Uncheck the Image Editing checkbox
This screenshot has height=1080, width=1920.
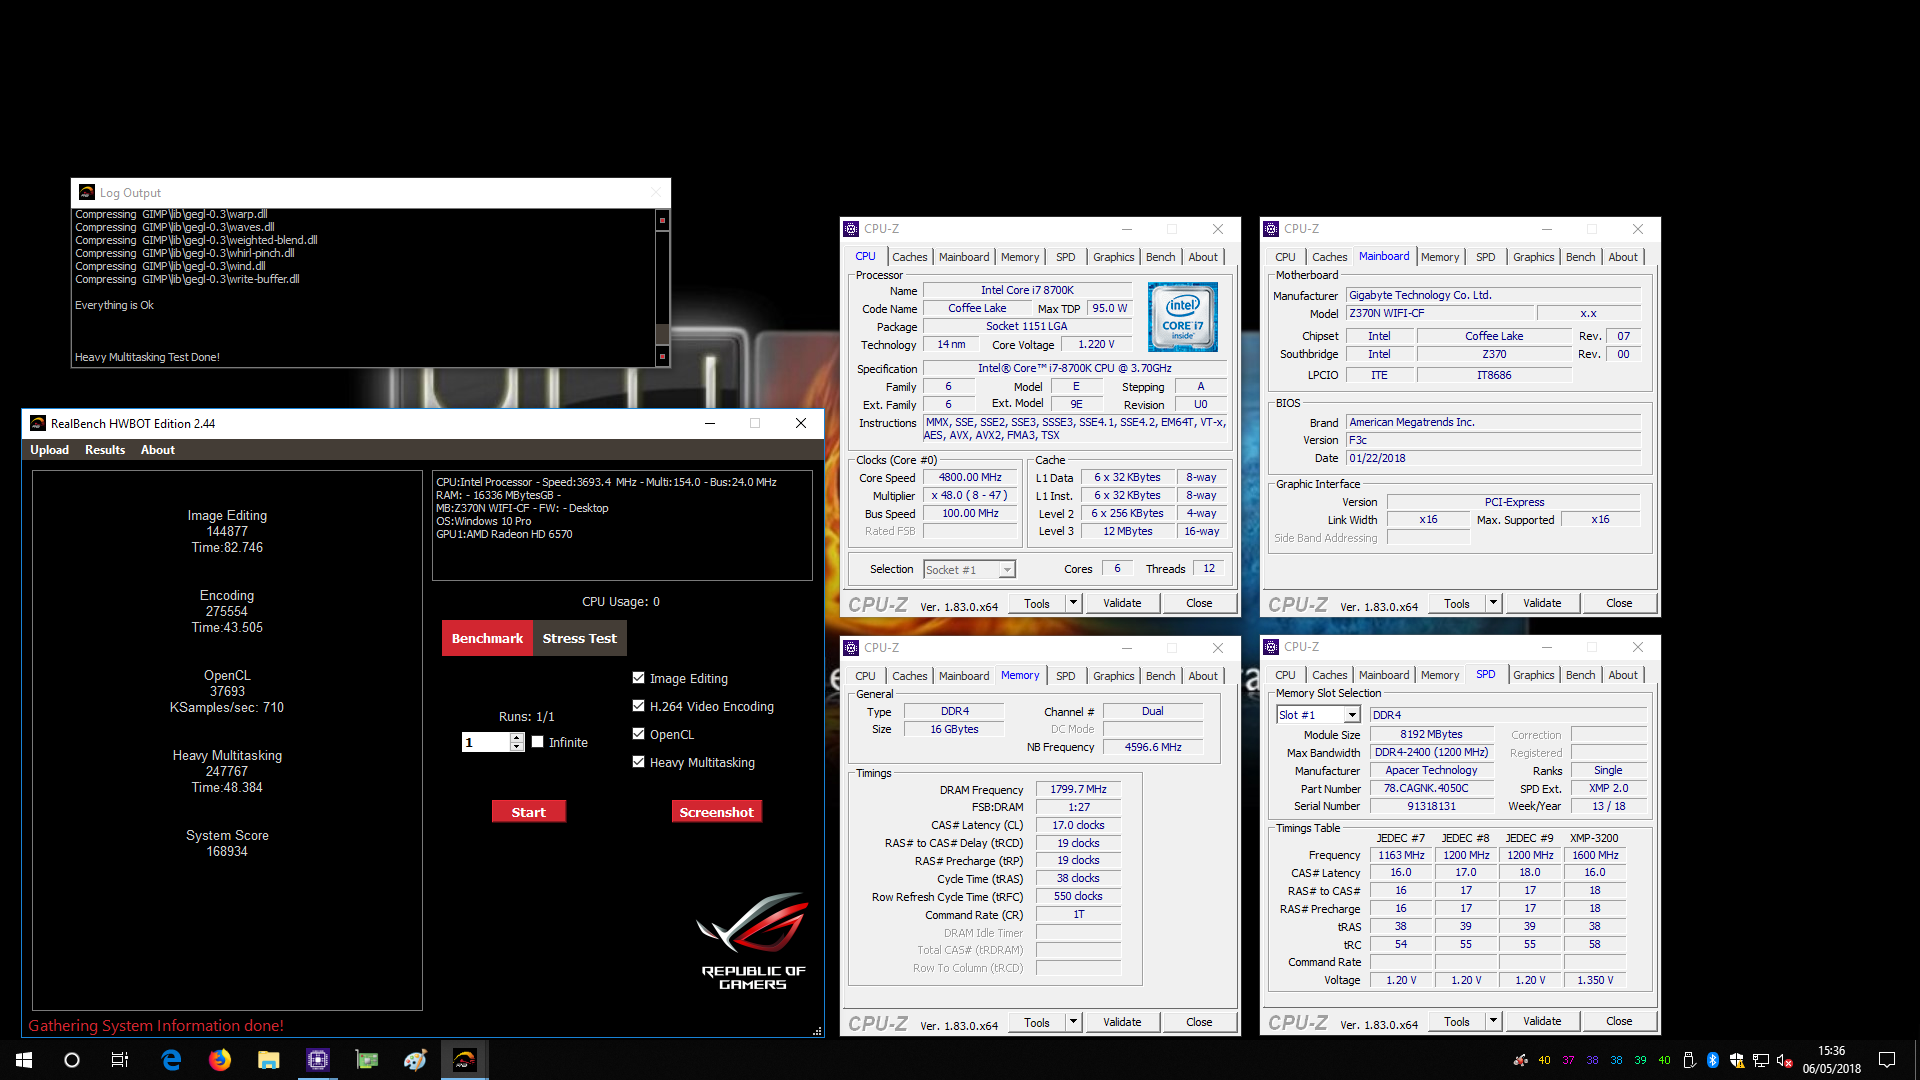(638, 678)
